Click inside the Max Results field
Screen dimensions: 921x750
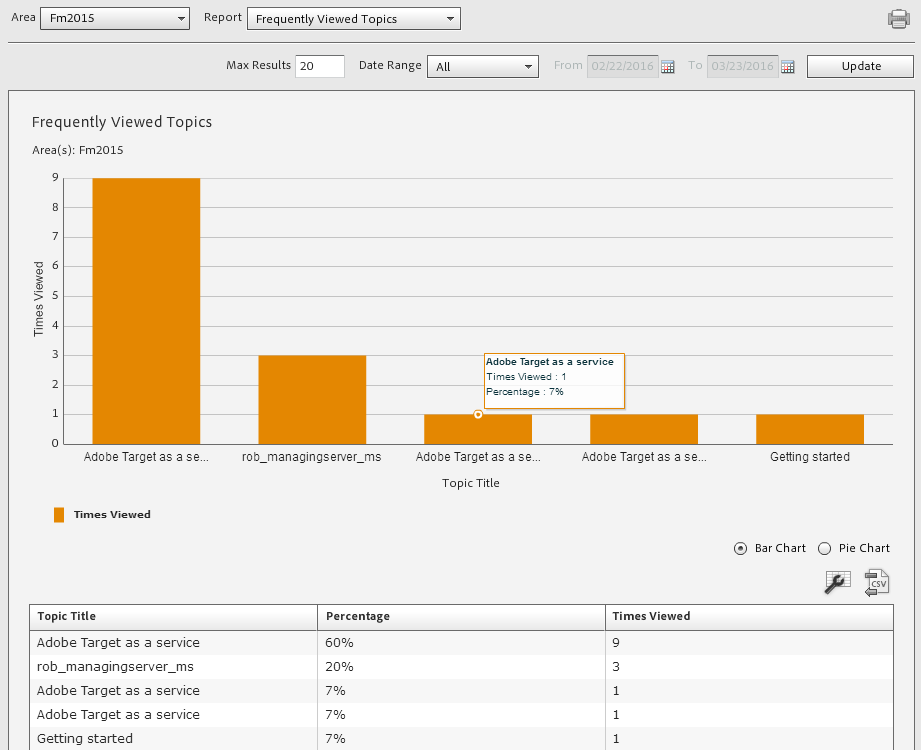320,66
